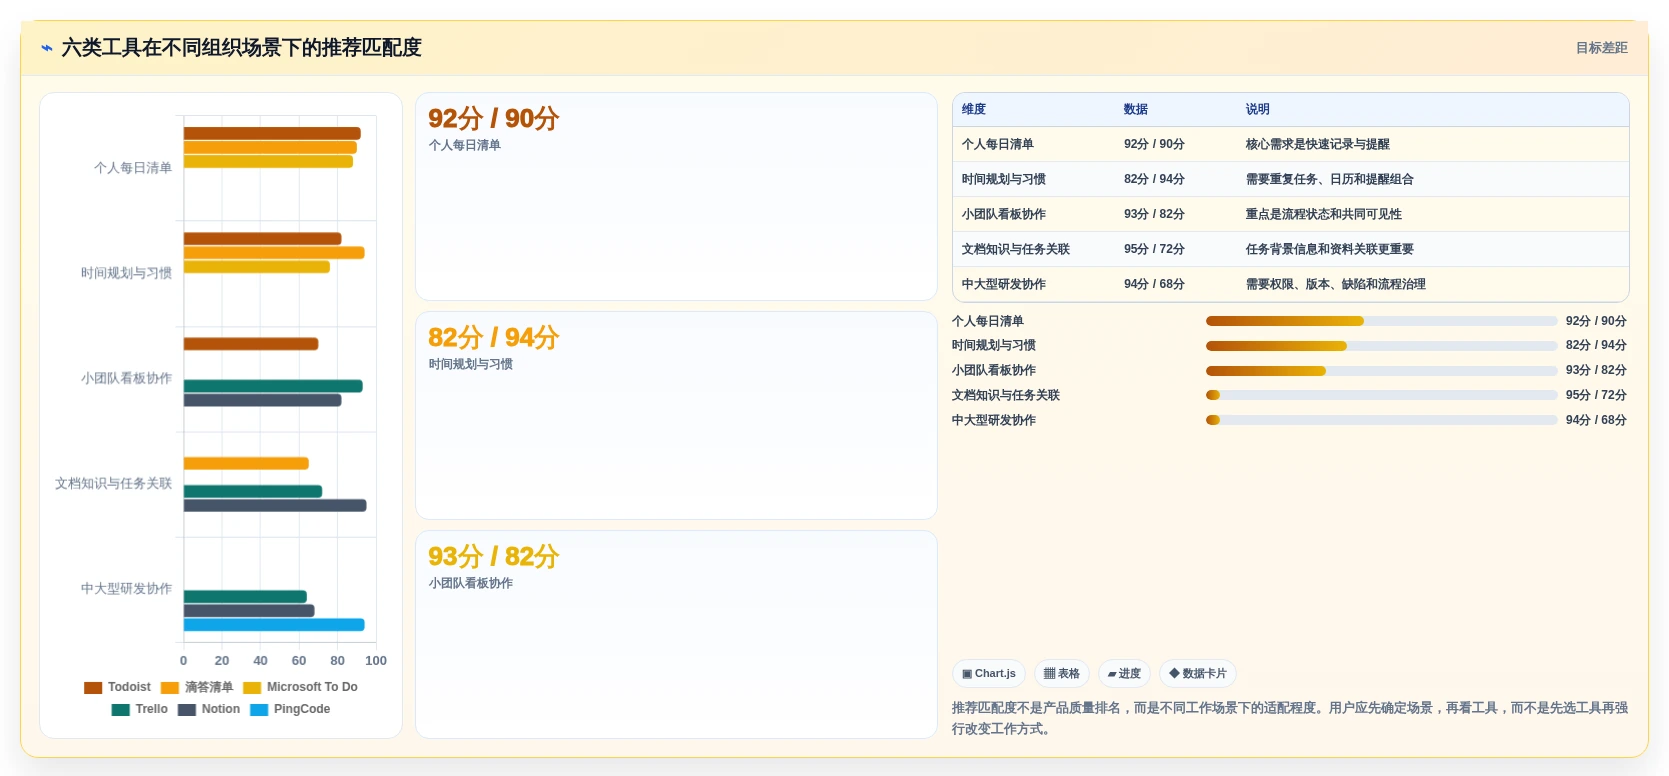Image resolution: width=1669 pixels, height=776 pixels.
Task: Click the progress value 94分 / 68分
Action: 1596,420
